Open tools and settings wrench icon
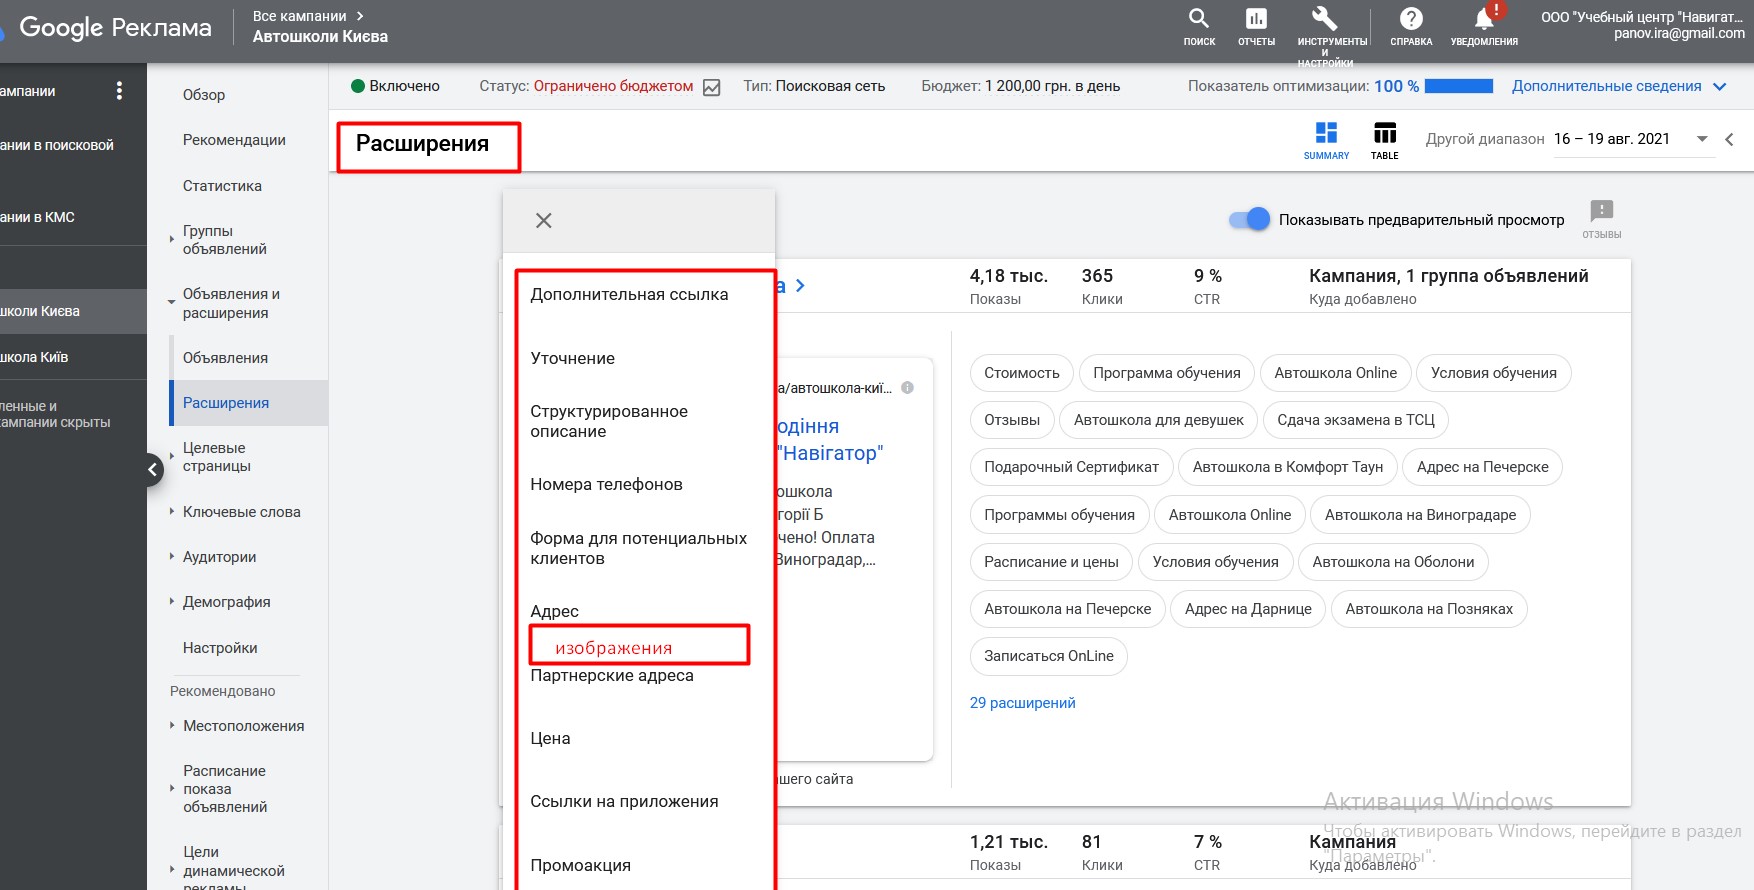This screenshot has width=1754, height=890. 1324,19
